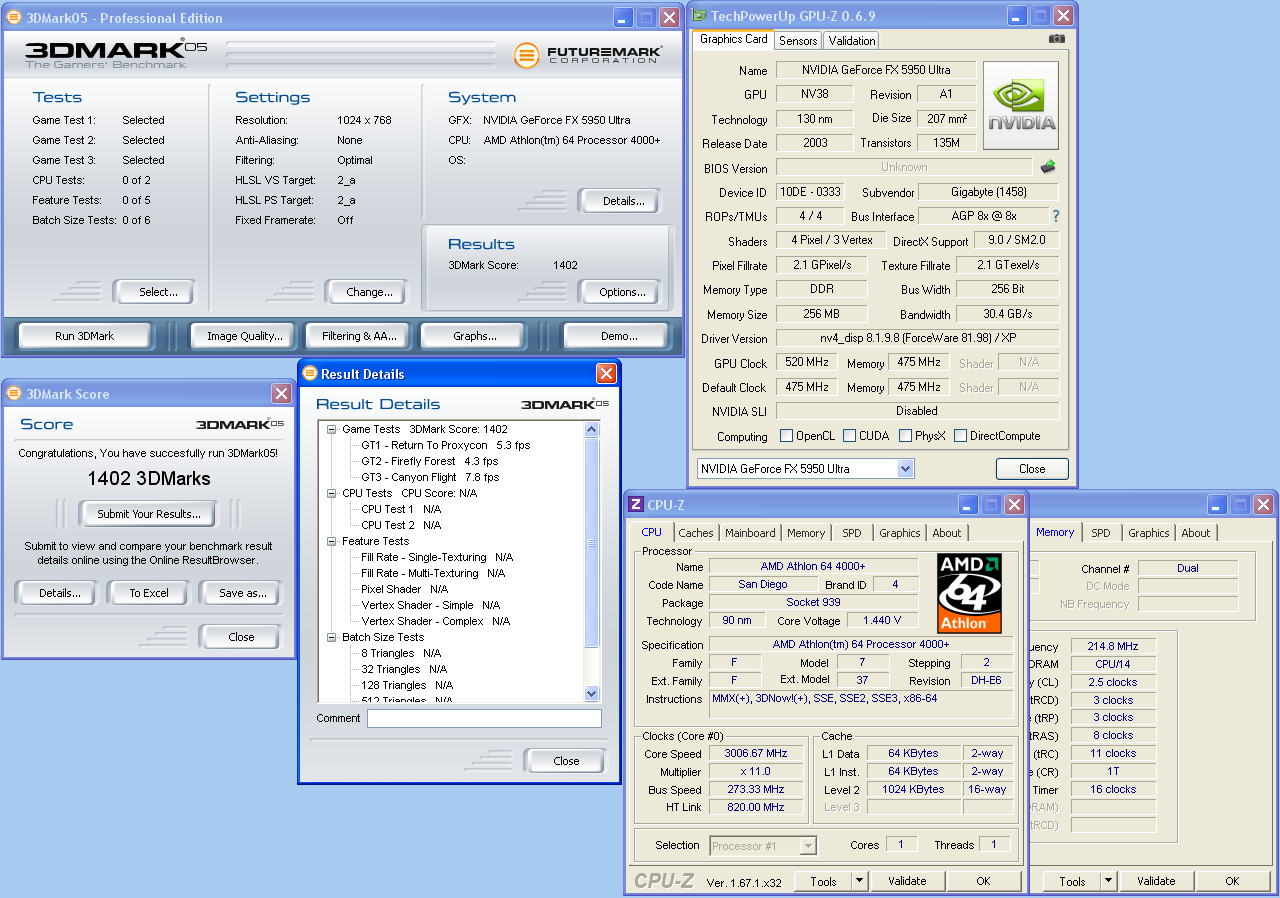Open the Image Quality dialog

point(244,336)
